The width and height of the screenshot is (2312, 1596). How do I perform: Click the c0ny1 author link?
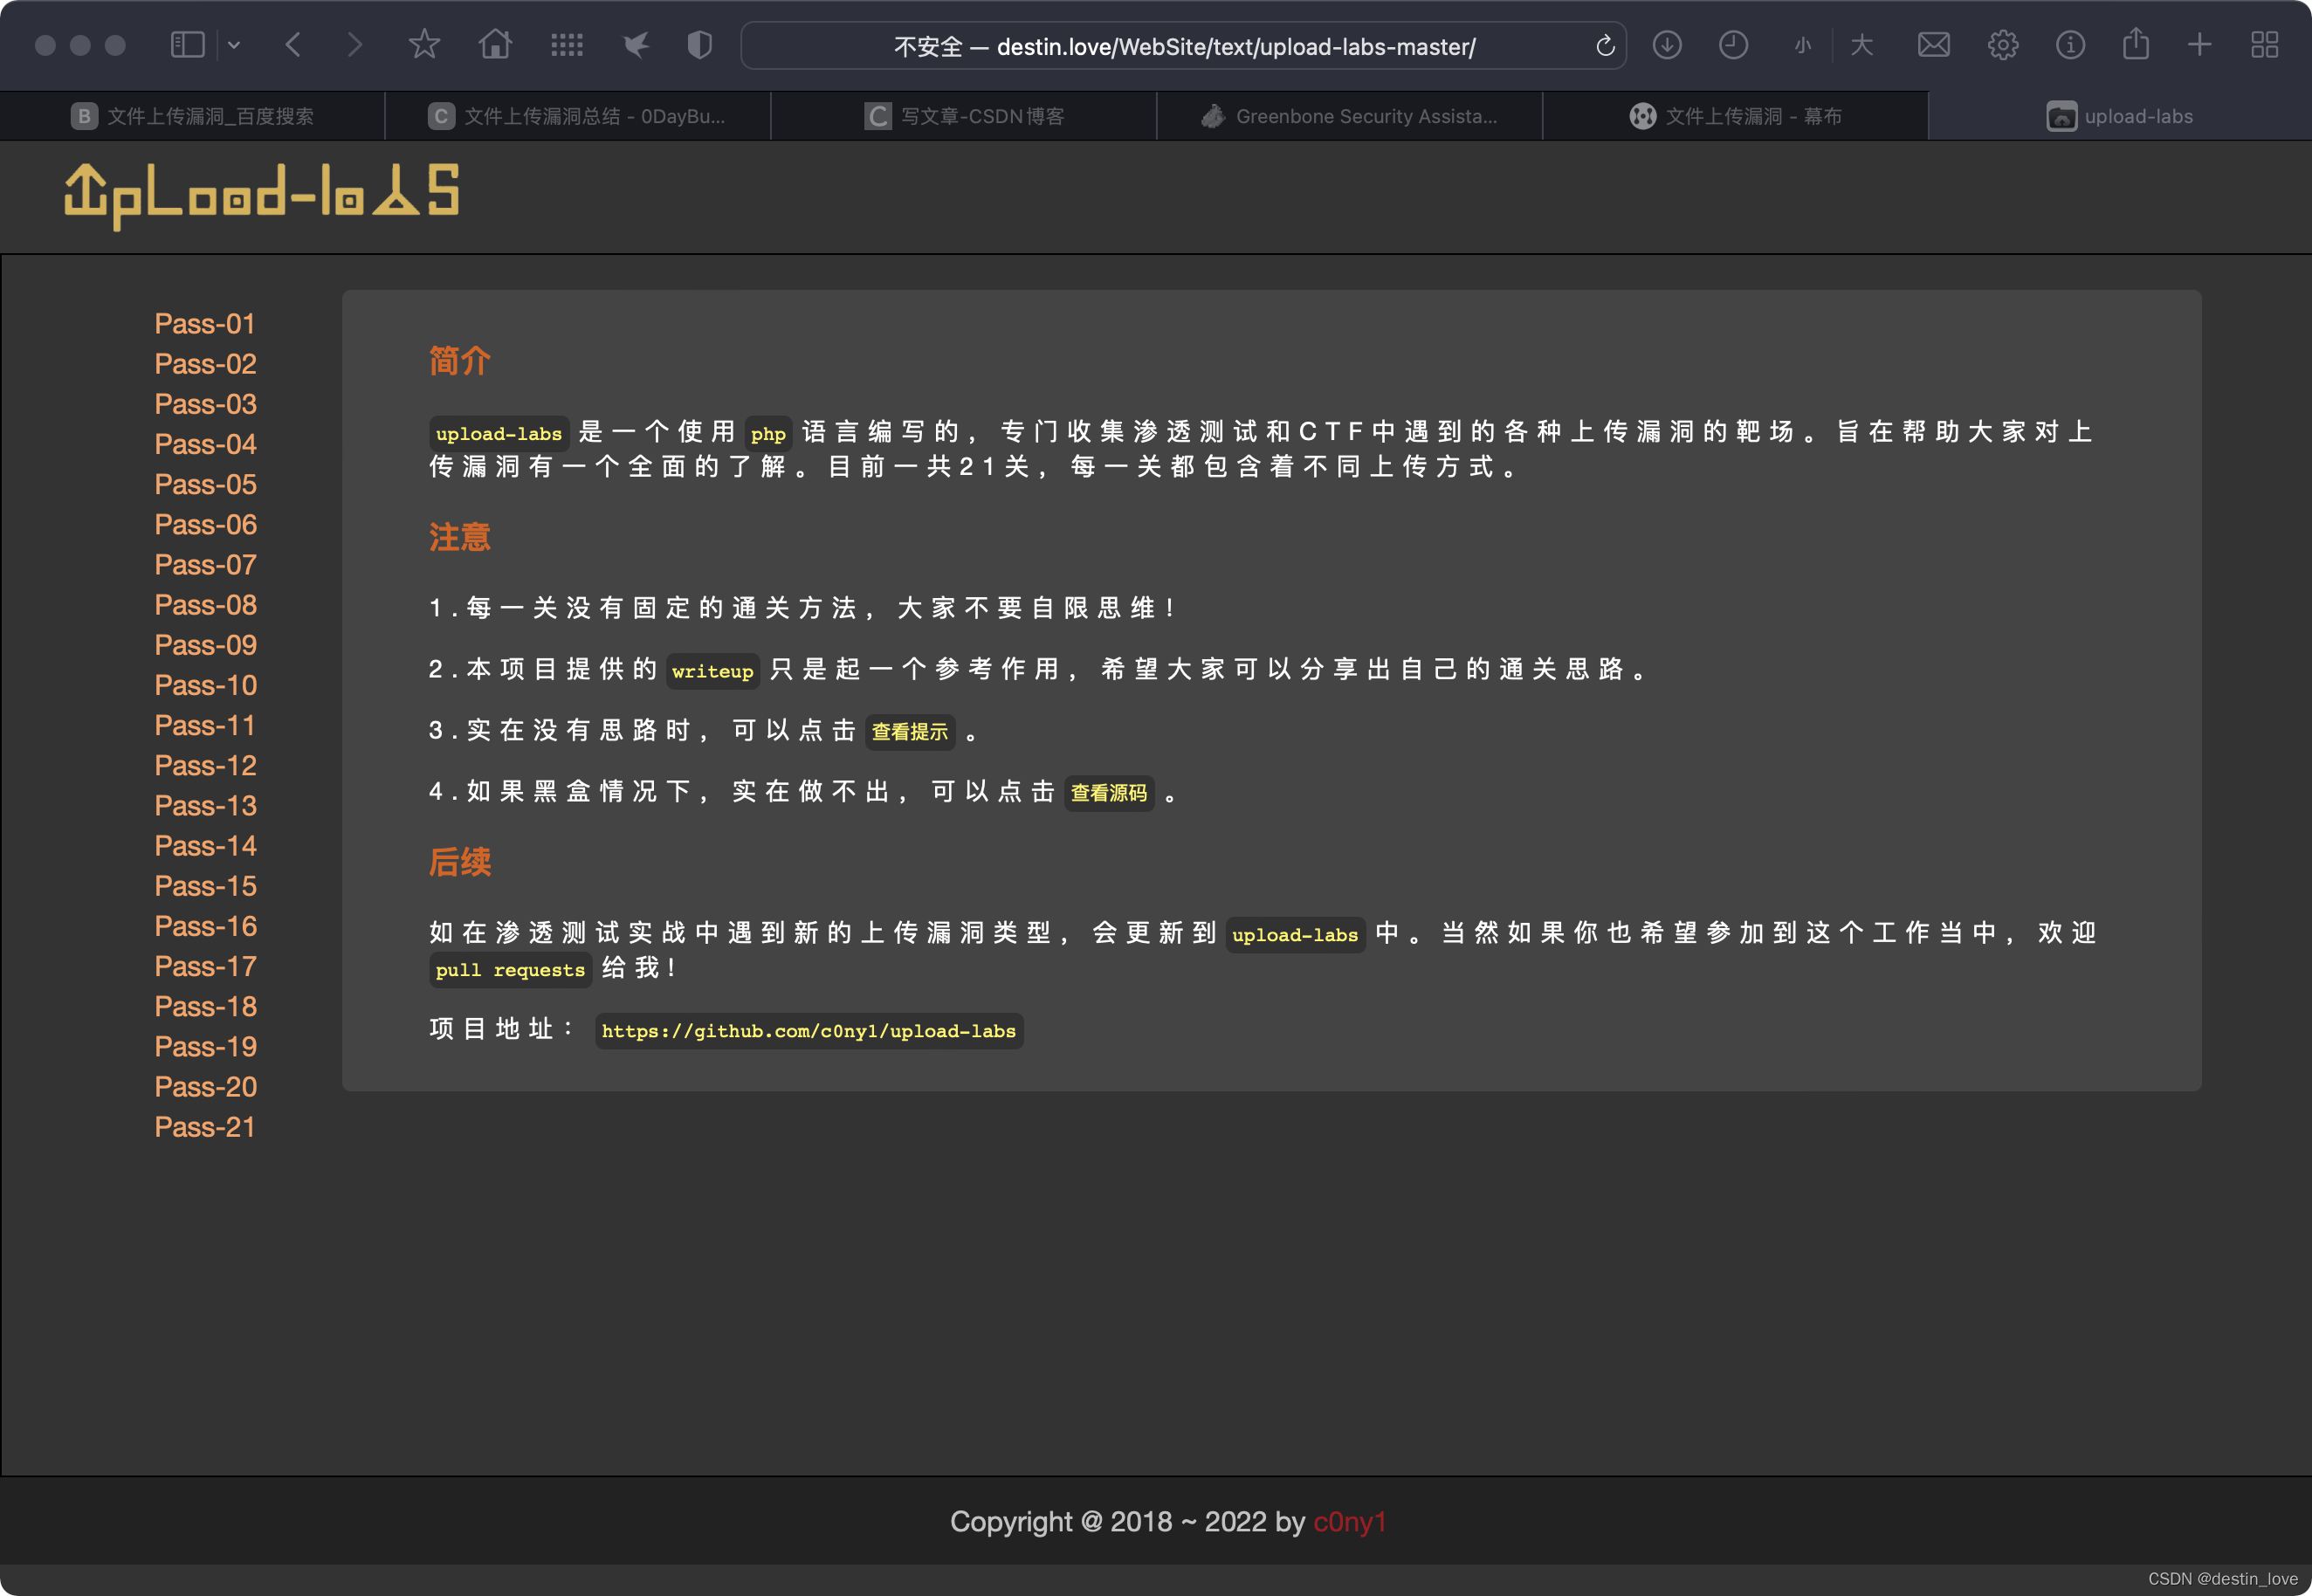[x=1349, y=1522]
